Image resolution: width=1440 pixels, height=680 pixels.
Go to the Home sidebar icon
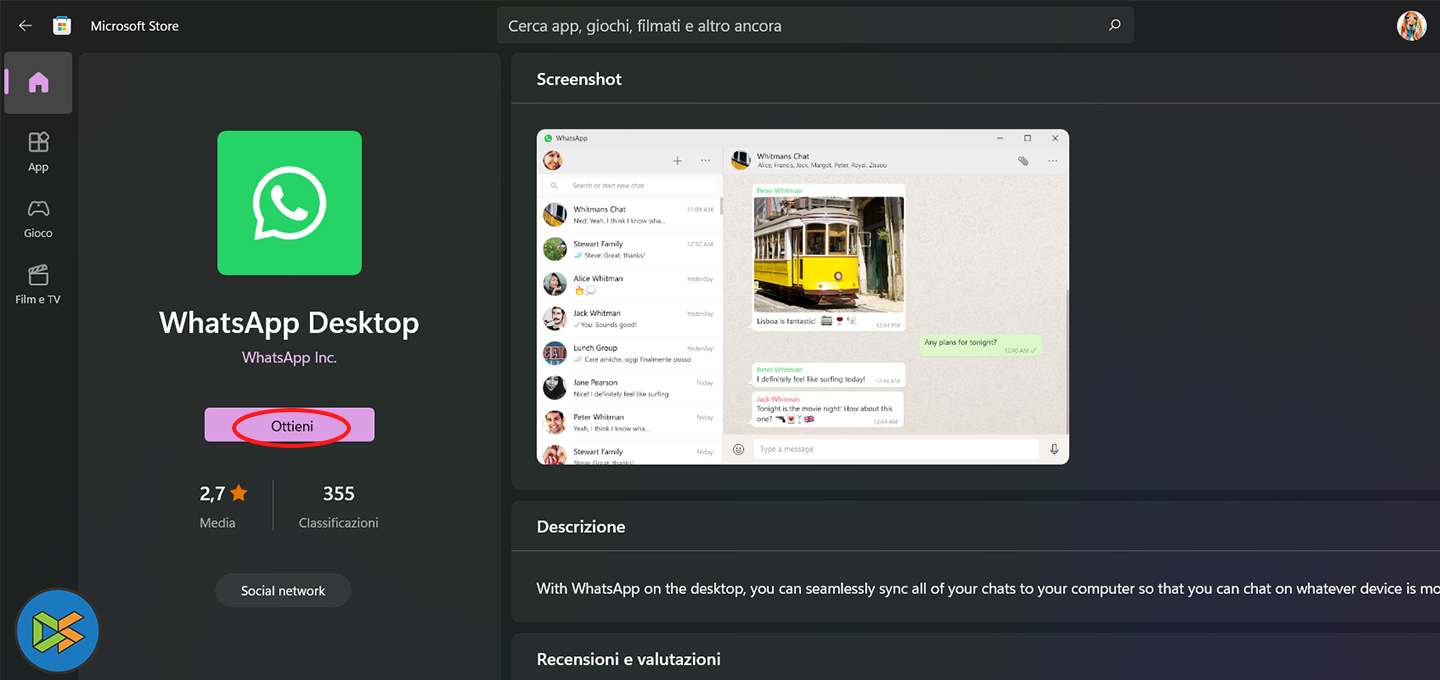(x=38, y=83)
